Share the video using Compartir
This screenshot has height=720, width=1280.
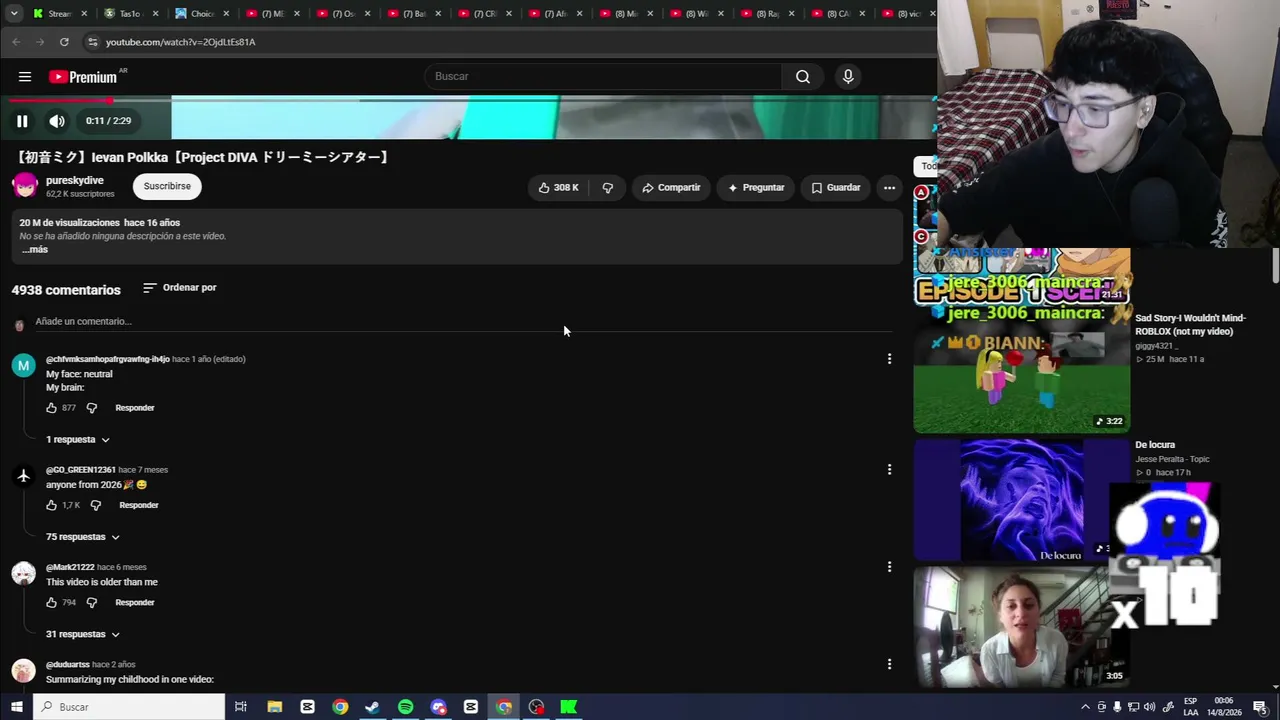pyautogui.click(x=671, y=187)
